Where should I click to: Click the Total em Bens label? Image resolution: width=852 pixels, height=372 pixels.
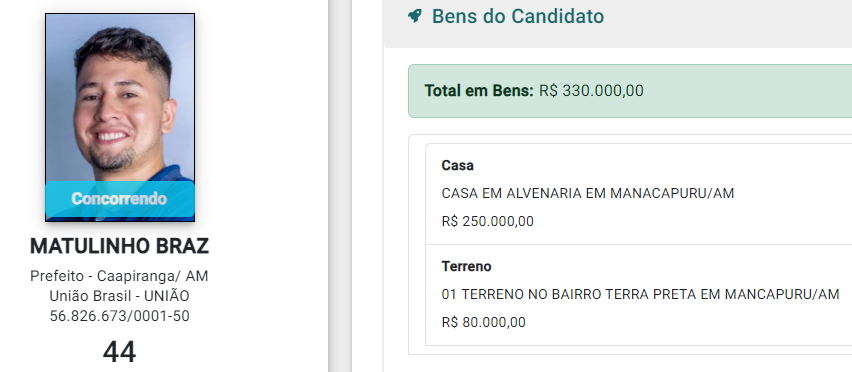click(479, 90)
